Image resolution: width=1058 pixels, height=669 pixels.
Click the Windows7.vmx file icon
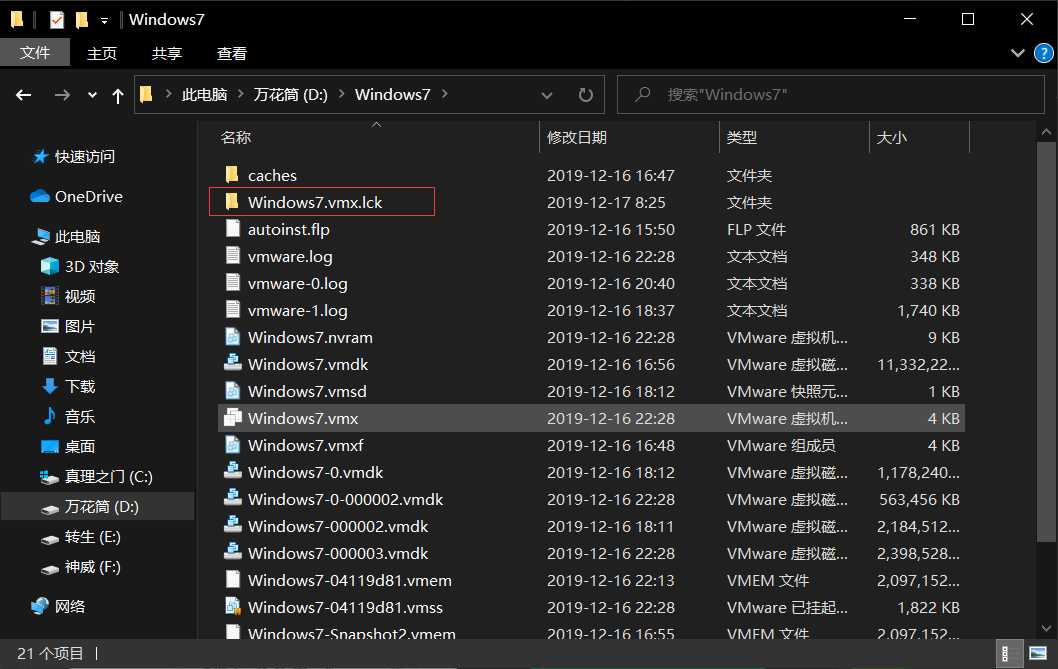[233, 418]
